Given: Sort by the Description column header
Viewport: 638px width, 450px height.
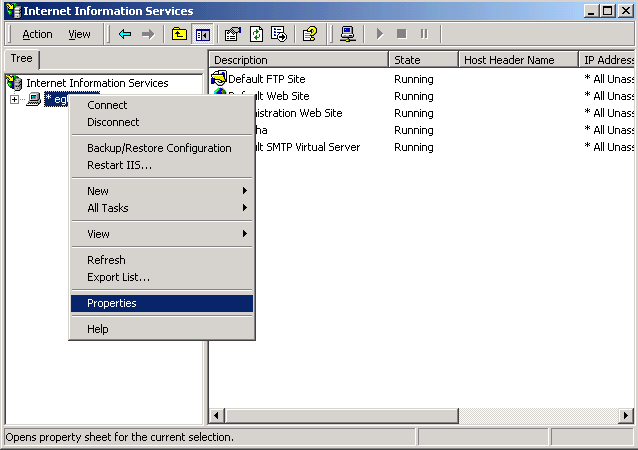Looking at the screenshot, I should 299,60.
